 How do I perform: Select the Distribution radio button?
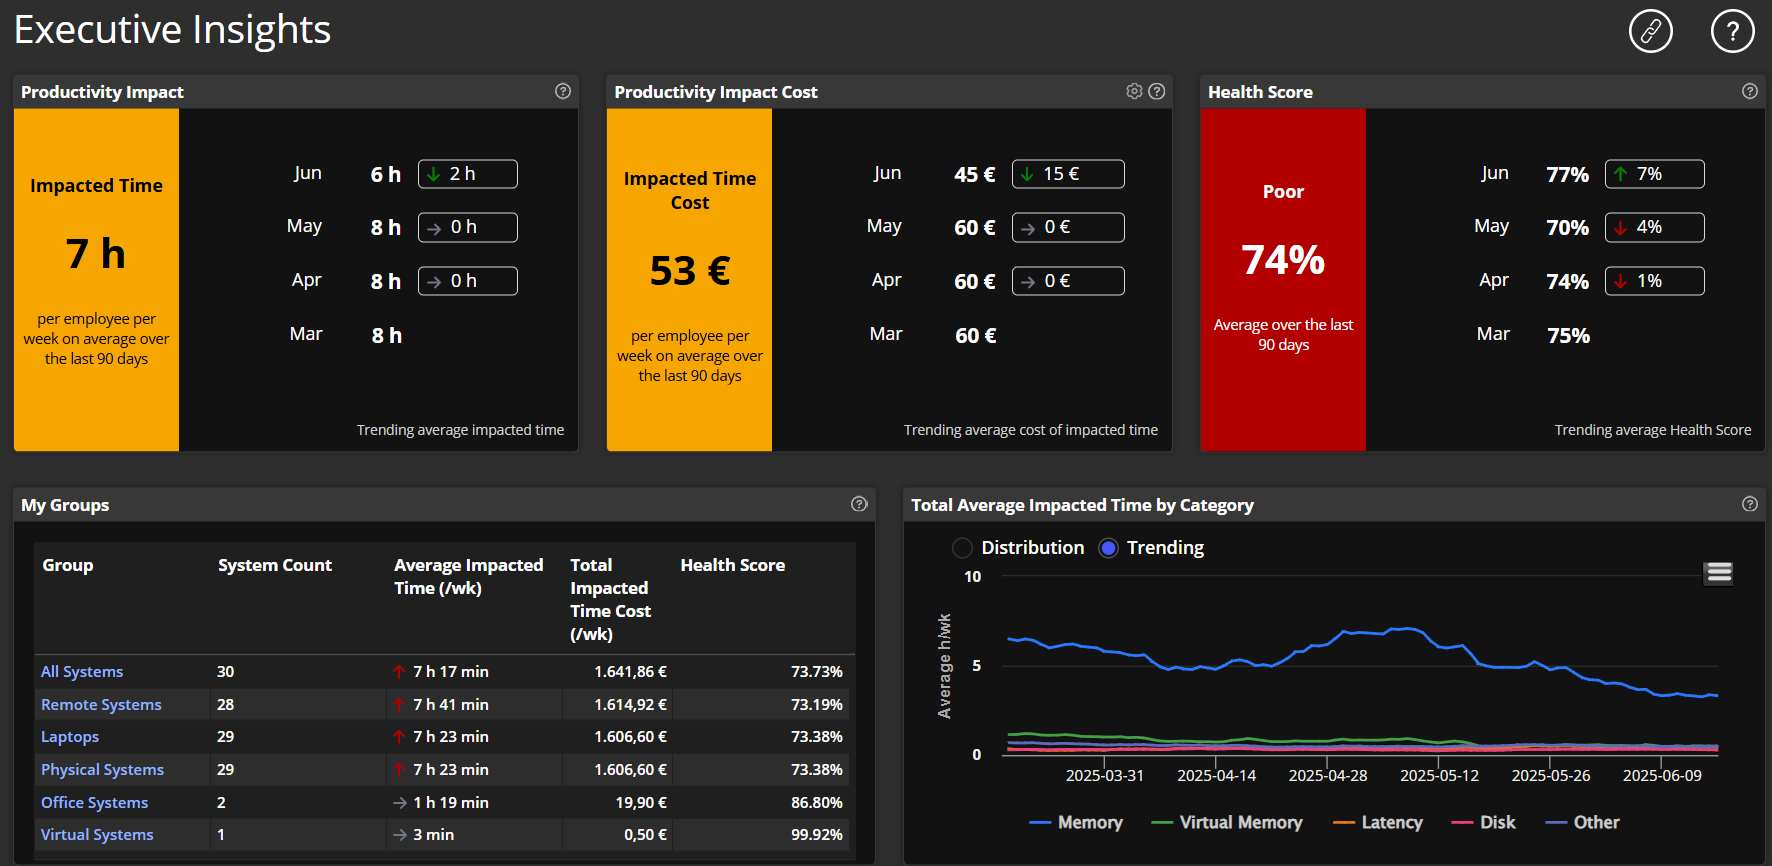click(x=962, y=548)
